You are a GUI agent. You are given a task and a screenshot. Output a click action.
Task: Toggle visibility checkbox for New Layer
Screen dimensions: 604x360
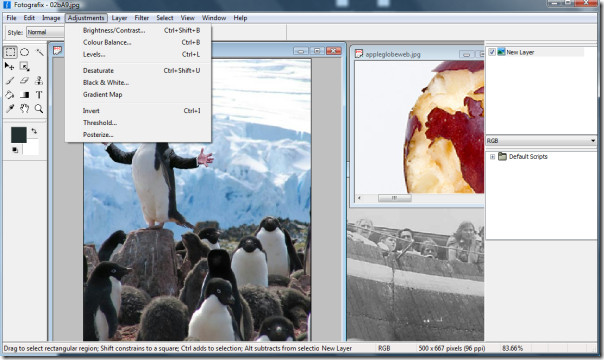click(492, 52)
